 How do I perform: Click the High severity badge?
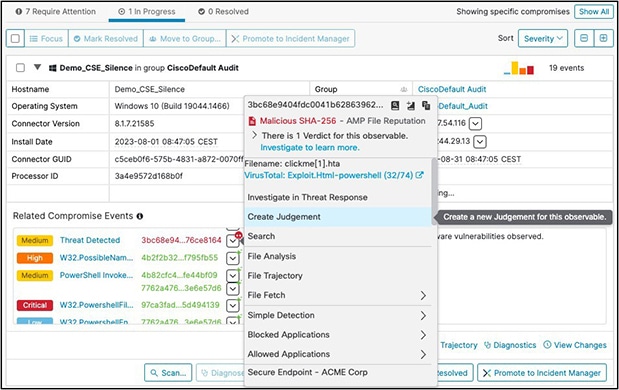coord(35,258)
